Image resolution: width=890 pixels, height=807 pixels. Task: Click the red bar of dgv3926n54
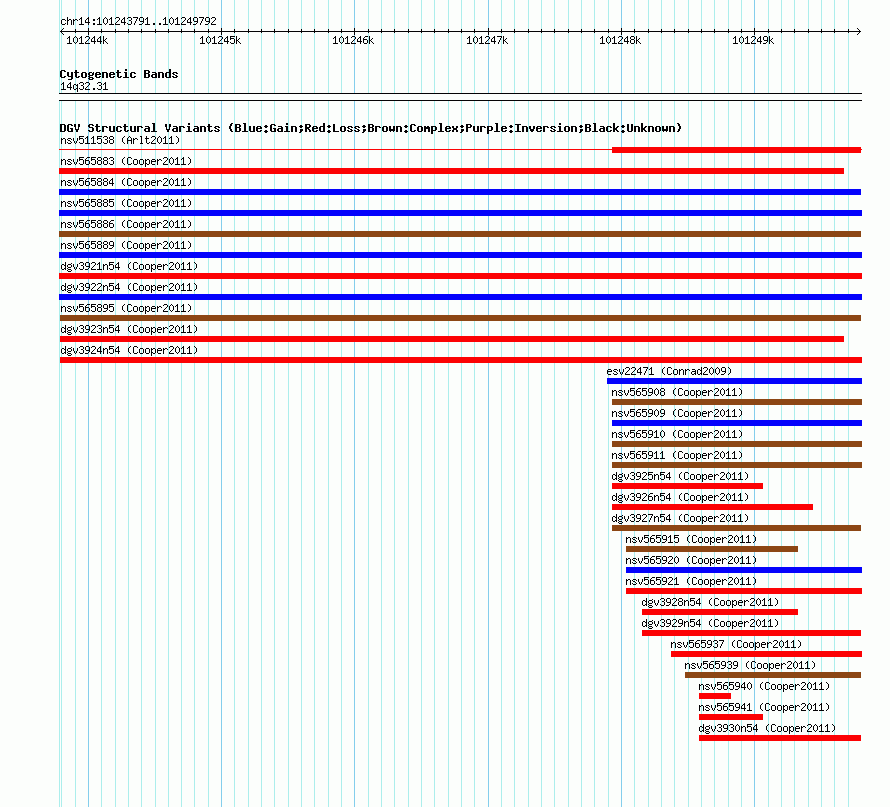712,507
